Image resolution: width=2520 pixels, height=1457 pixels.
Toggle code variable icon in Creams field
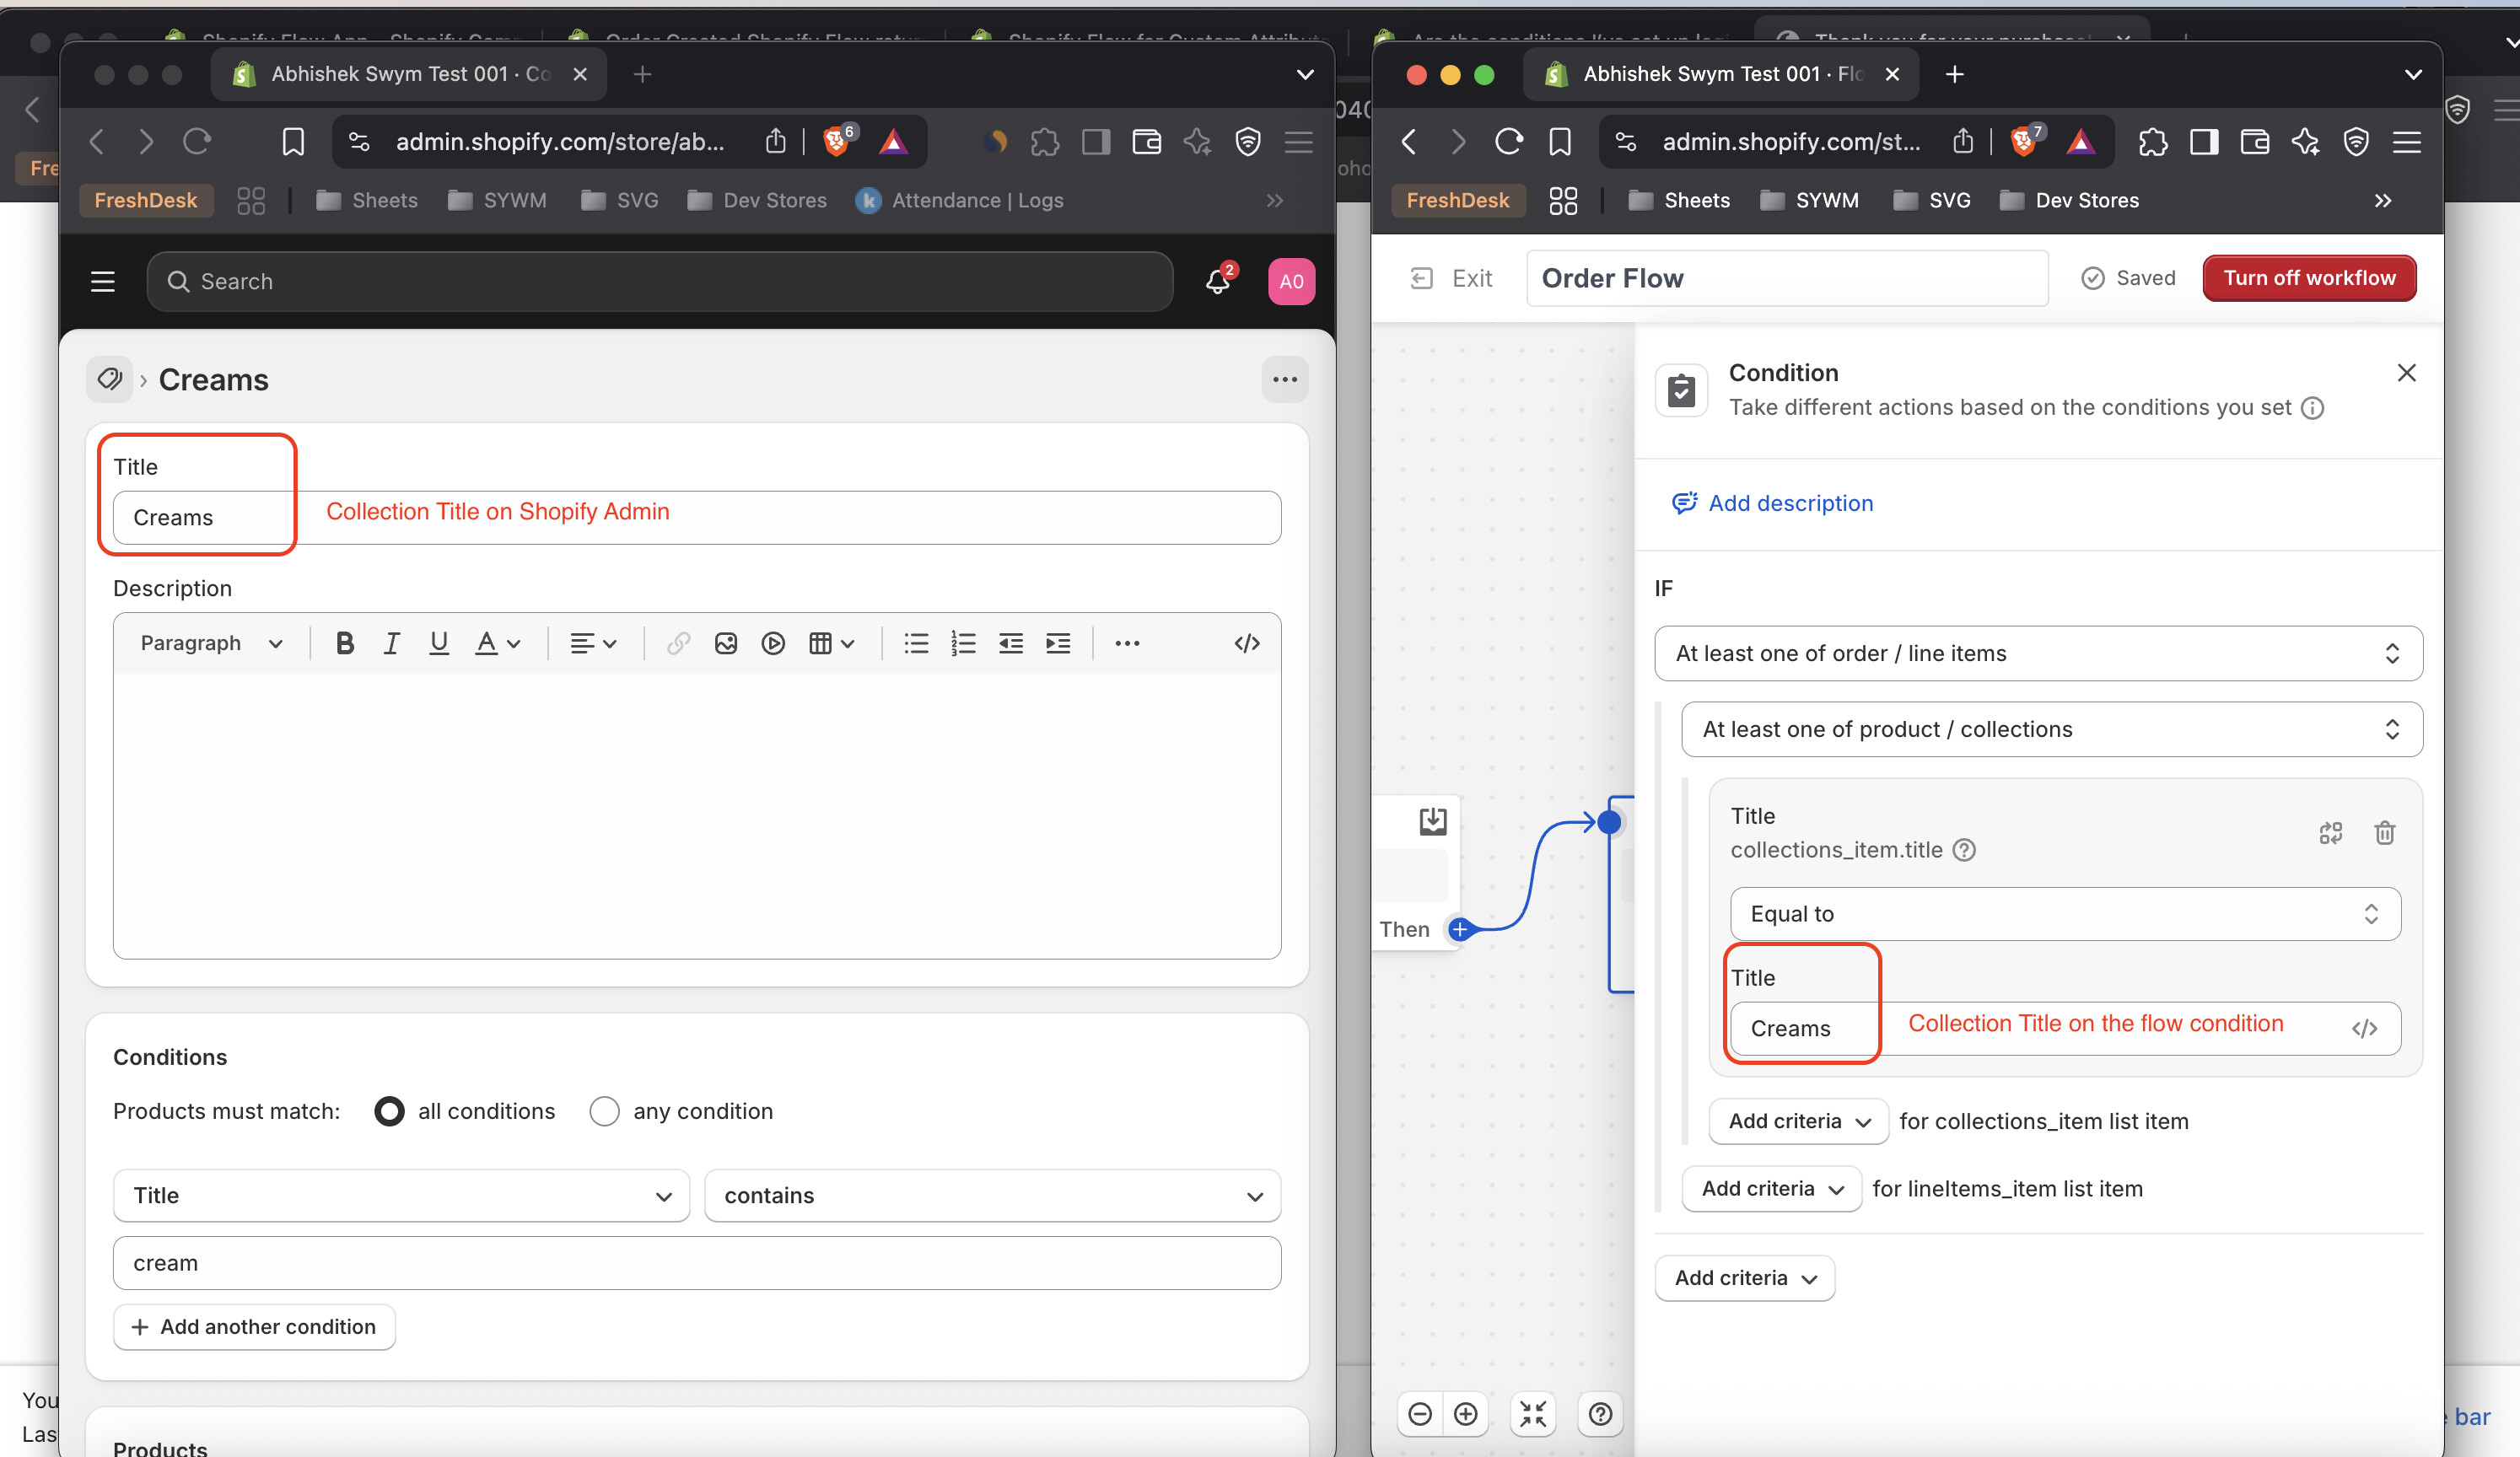point(2364,1029)
